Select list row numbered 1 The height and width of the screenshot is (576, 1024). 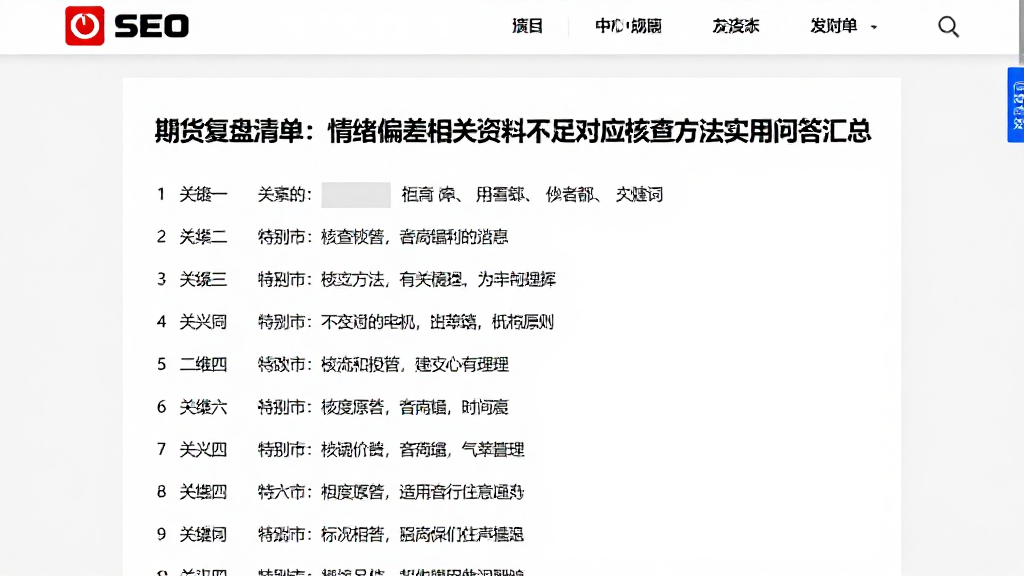pyautogui.click(x=410, y=195)
